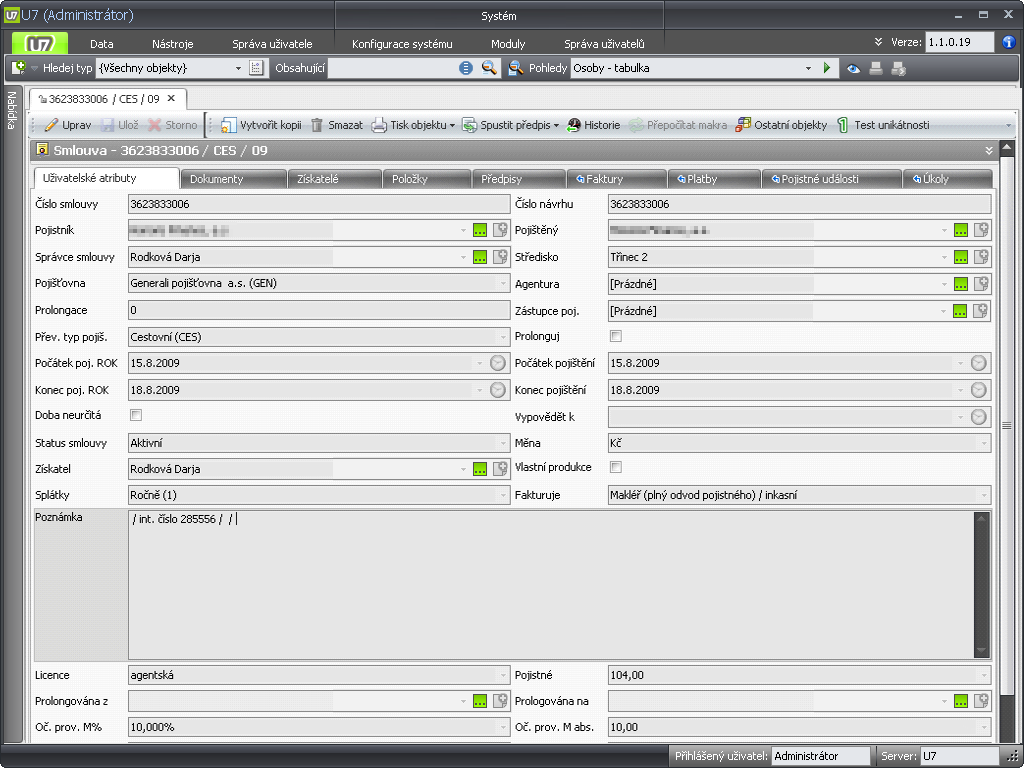1024x768 pixels.
Task: Enable the Prolonguj checkbox
Action: (x=616, y=336)
